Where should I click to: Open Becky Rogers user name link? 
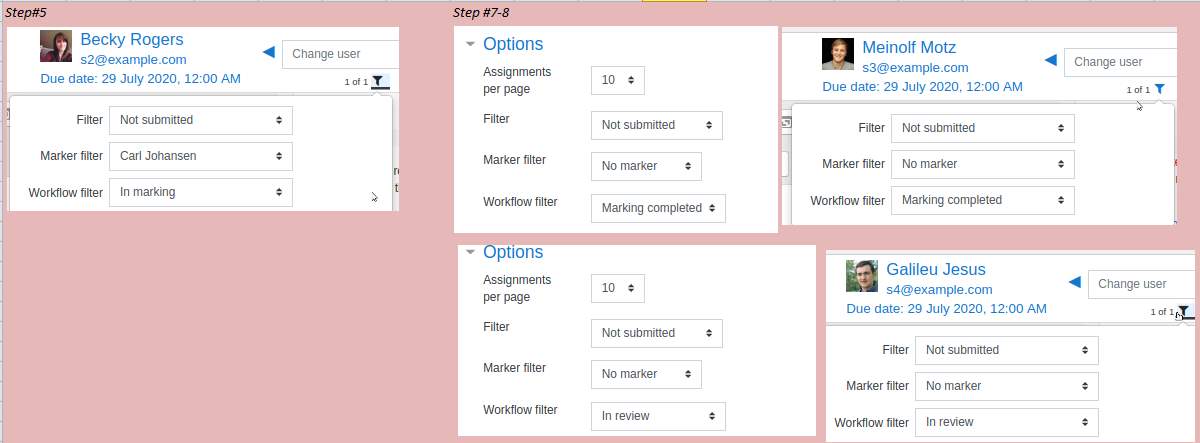[x=132, y=40]
